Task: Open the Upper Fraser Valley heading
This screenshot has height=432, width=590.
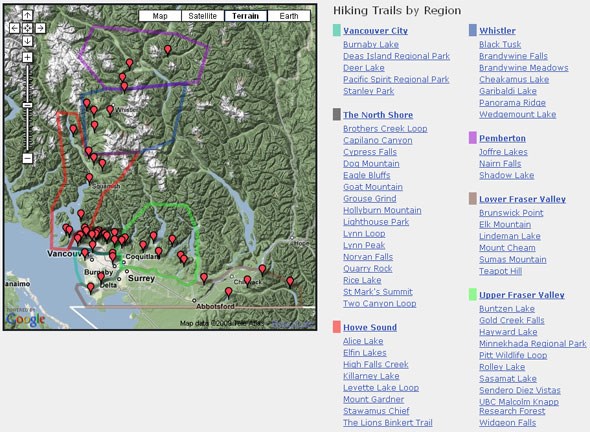Action: click(522, 295)
